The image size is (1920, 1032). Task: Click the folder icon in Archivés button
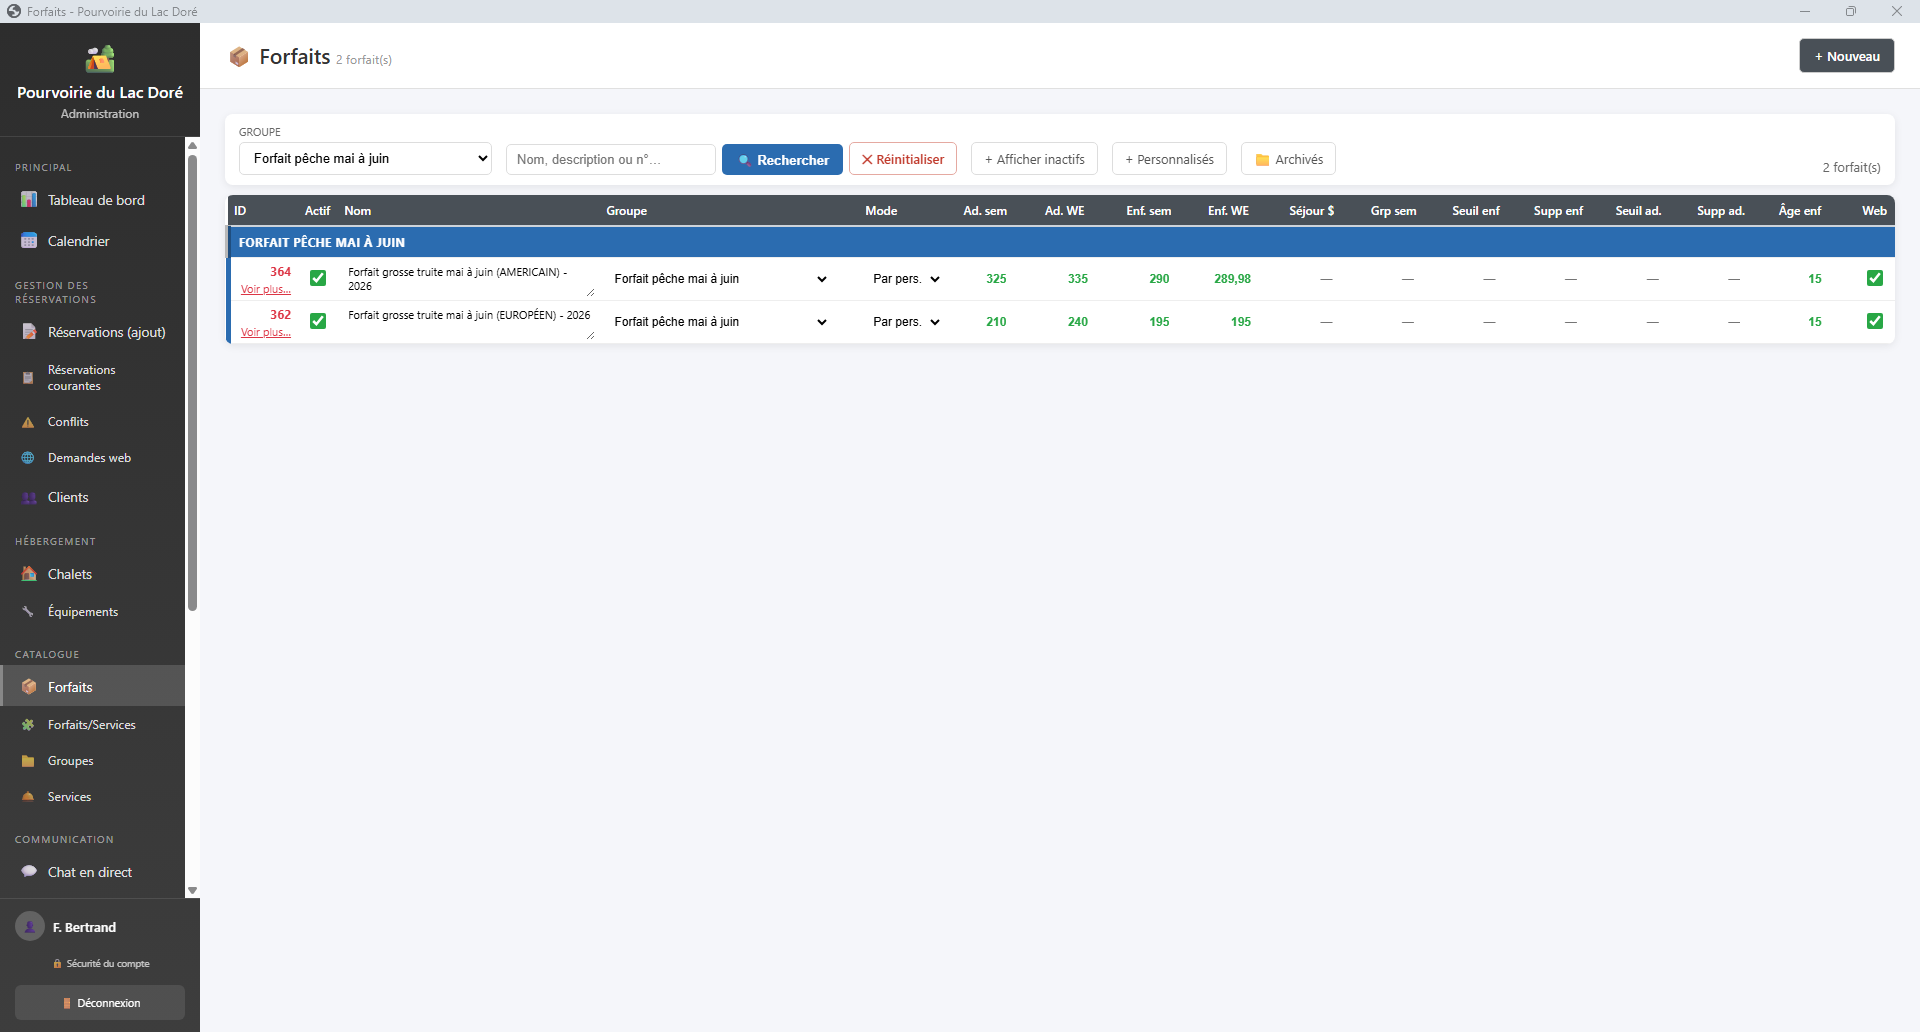[x=1262, y=160]
